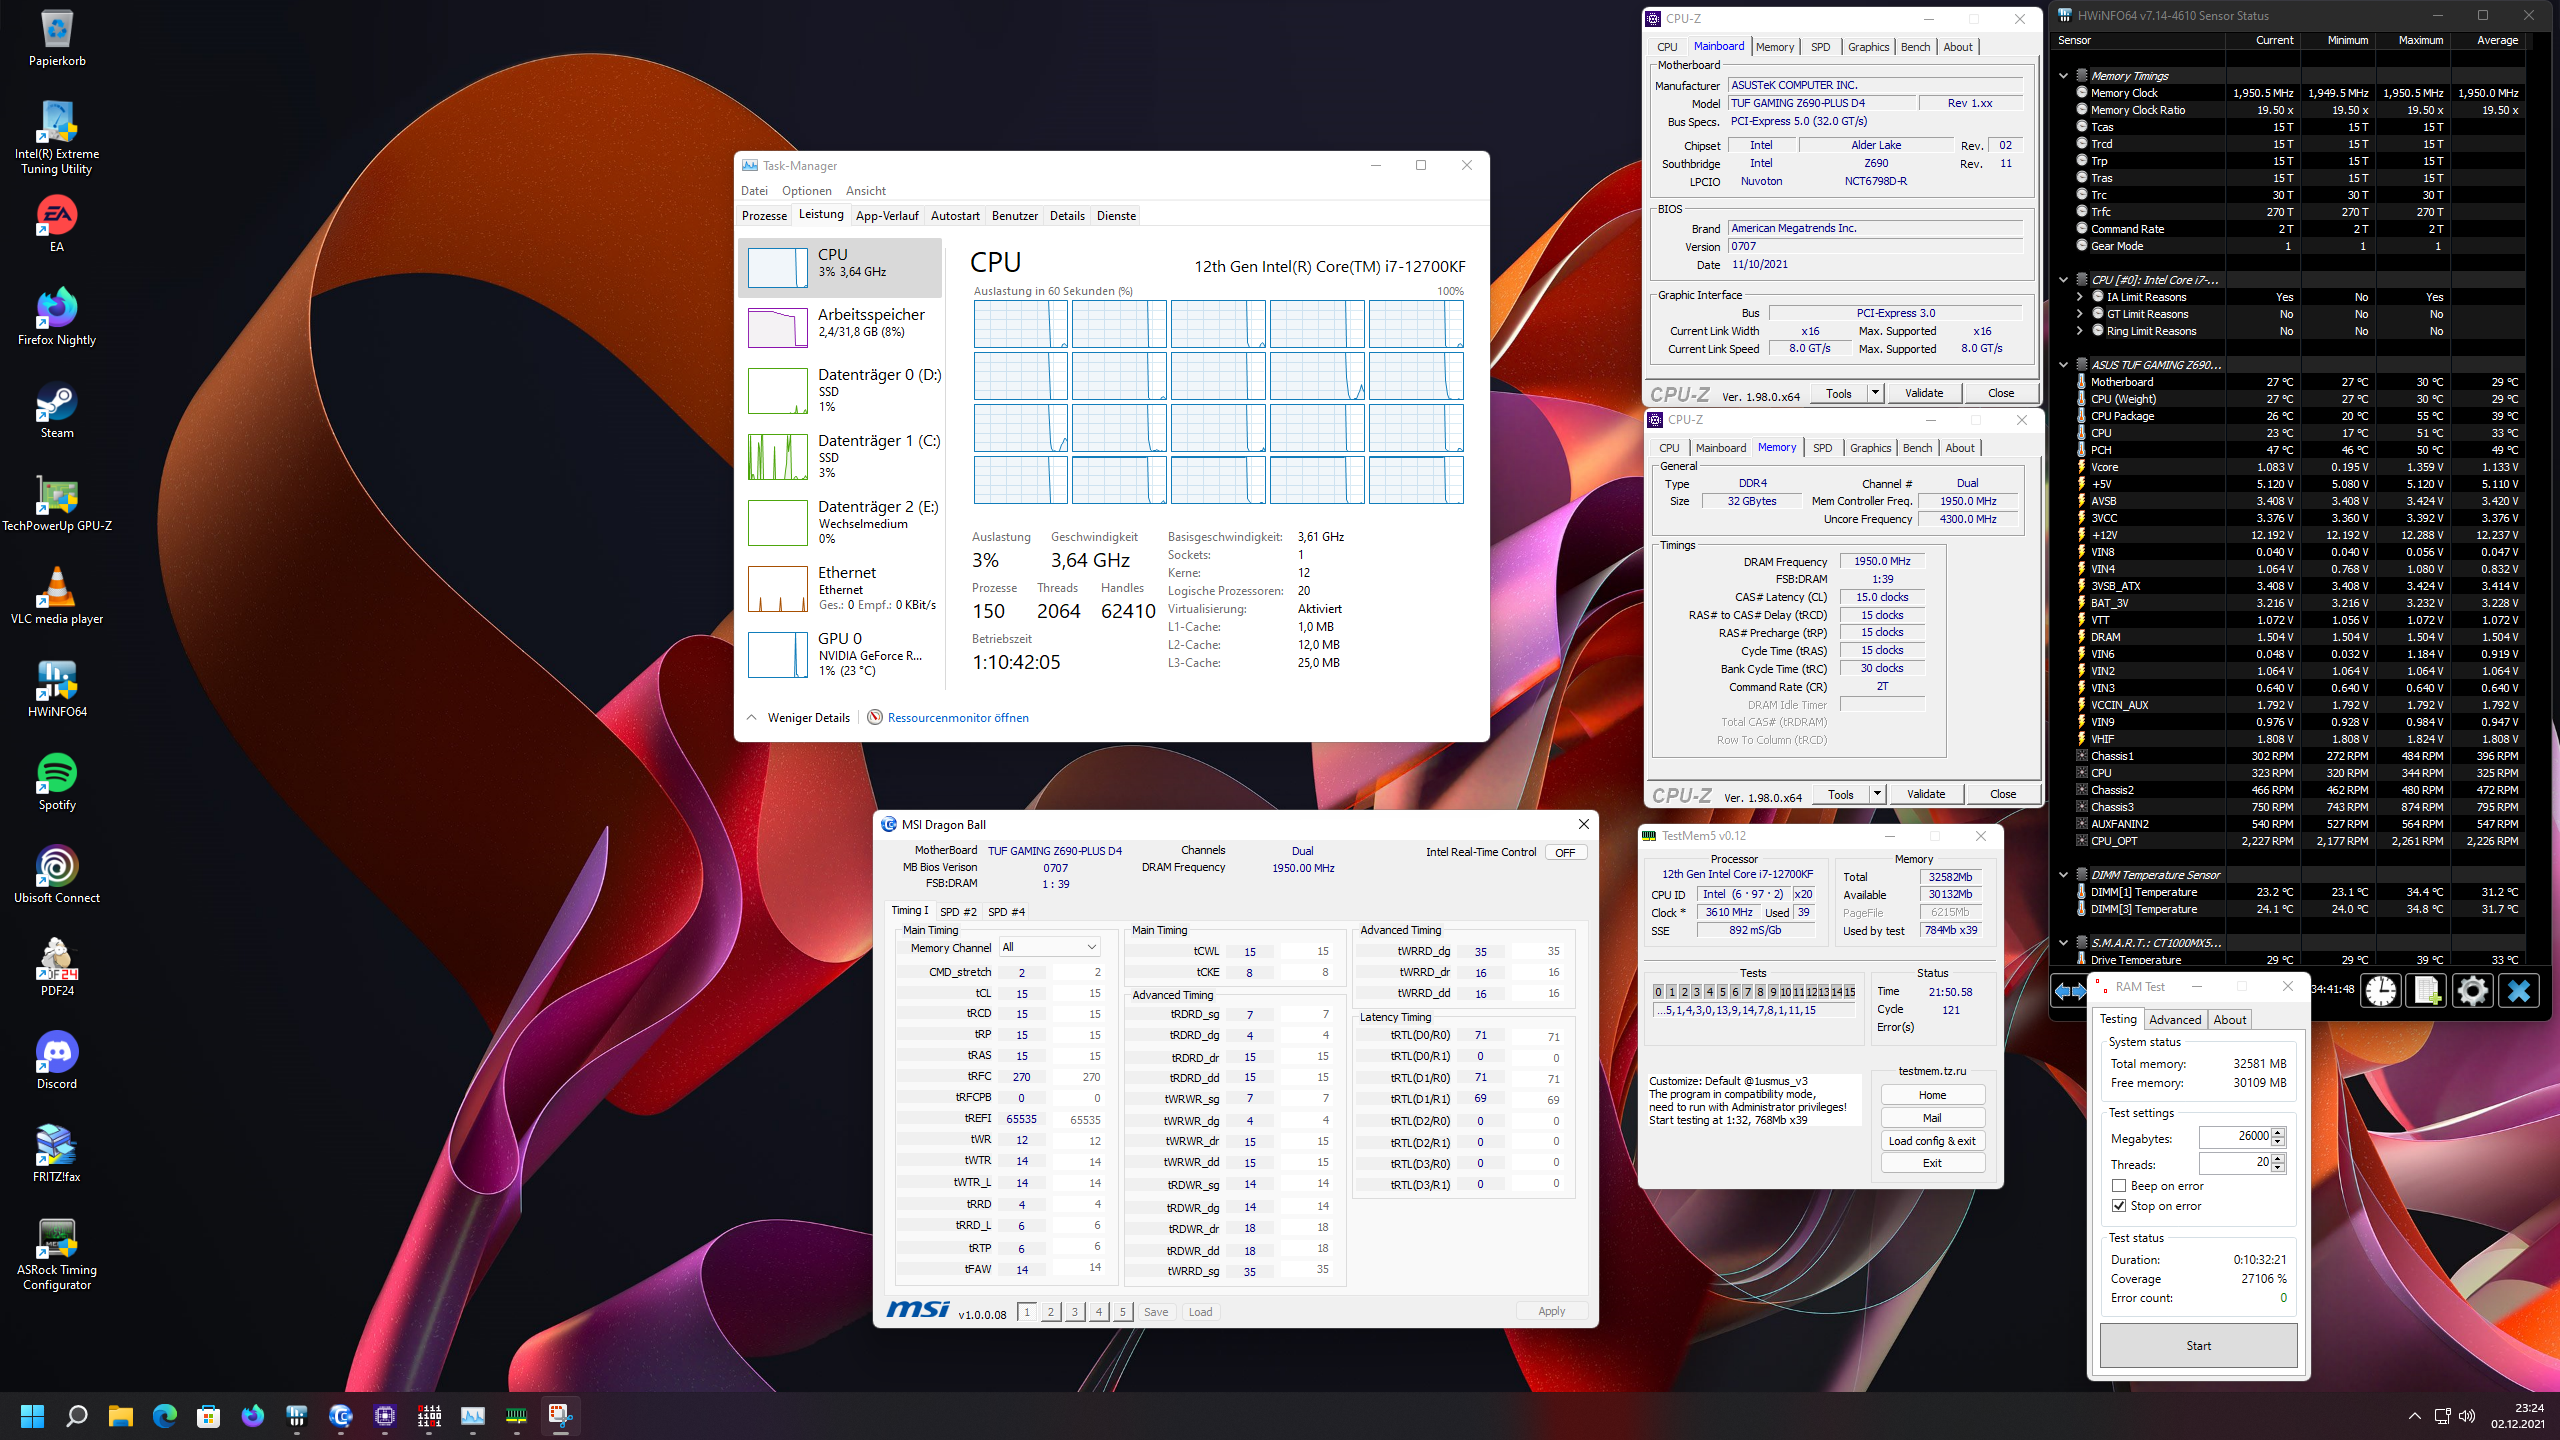This screenshot has height=1440, width=2560.
Task: Enable Beep on error in RAM Test
Action: [x=2119, y=1186]
